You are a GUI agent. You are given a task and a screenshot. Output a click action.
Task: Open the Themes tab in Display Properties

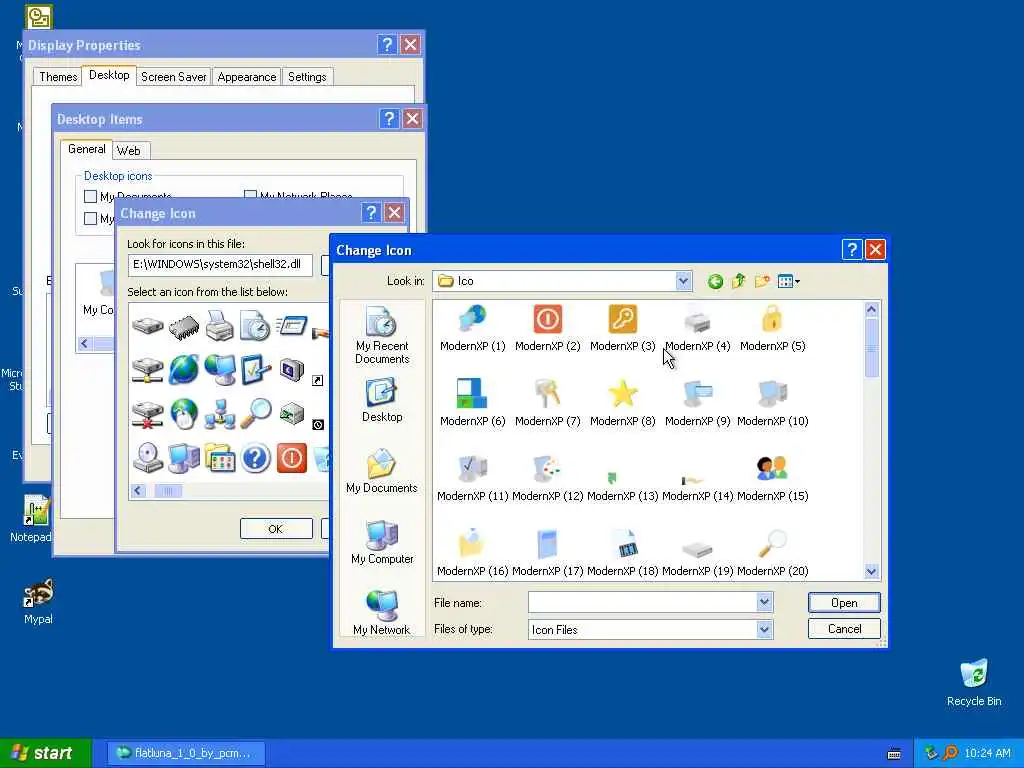click(x=58, y=77)
